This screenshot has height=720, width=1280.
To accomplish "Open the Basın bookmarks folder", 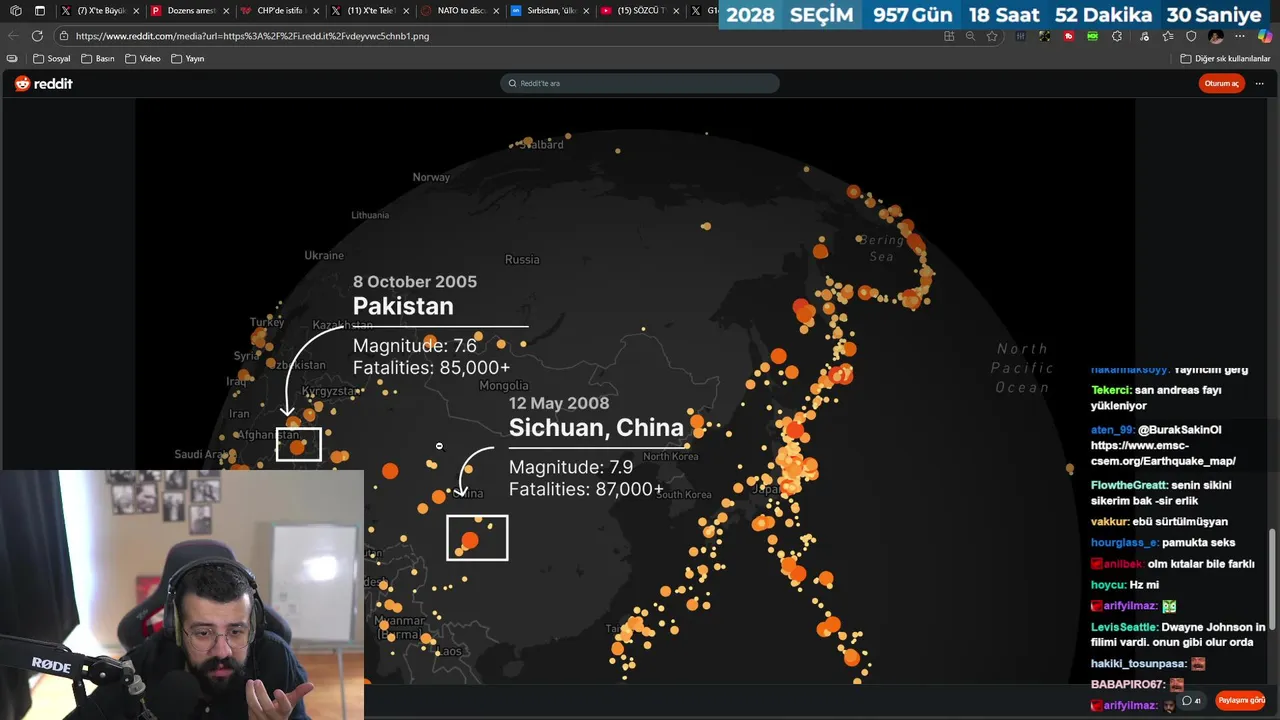I will [x=98, y=59].
